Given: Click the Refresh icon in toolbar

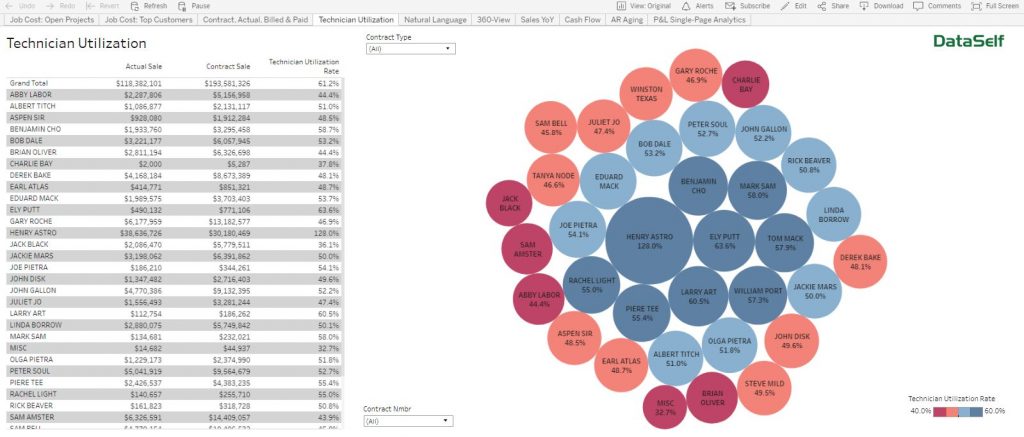Looking at the screenshot, I should 134,5.
